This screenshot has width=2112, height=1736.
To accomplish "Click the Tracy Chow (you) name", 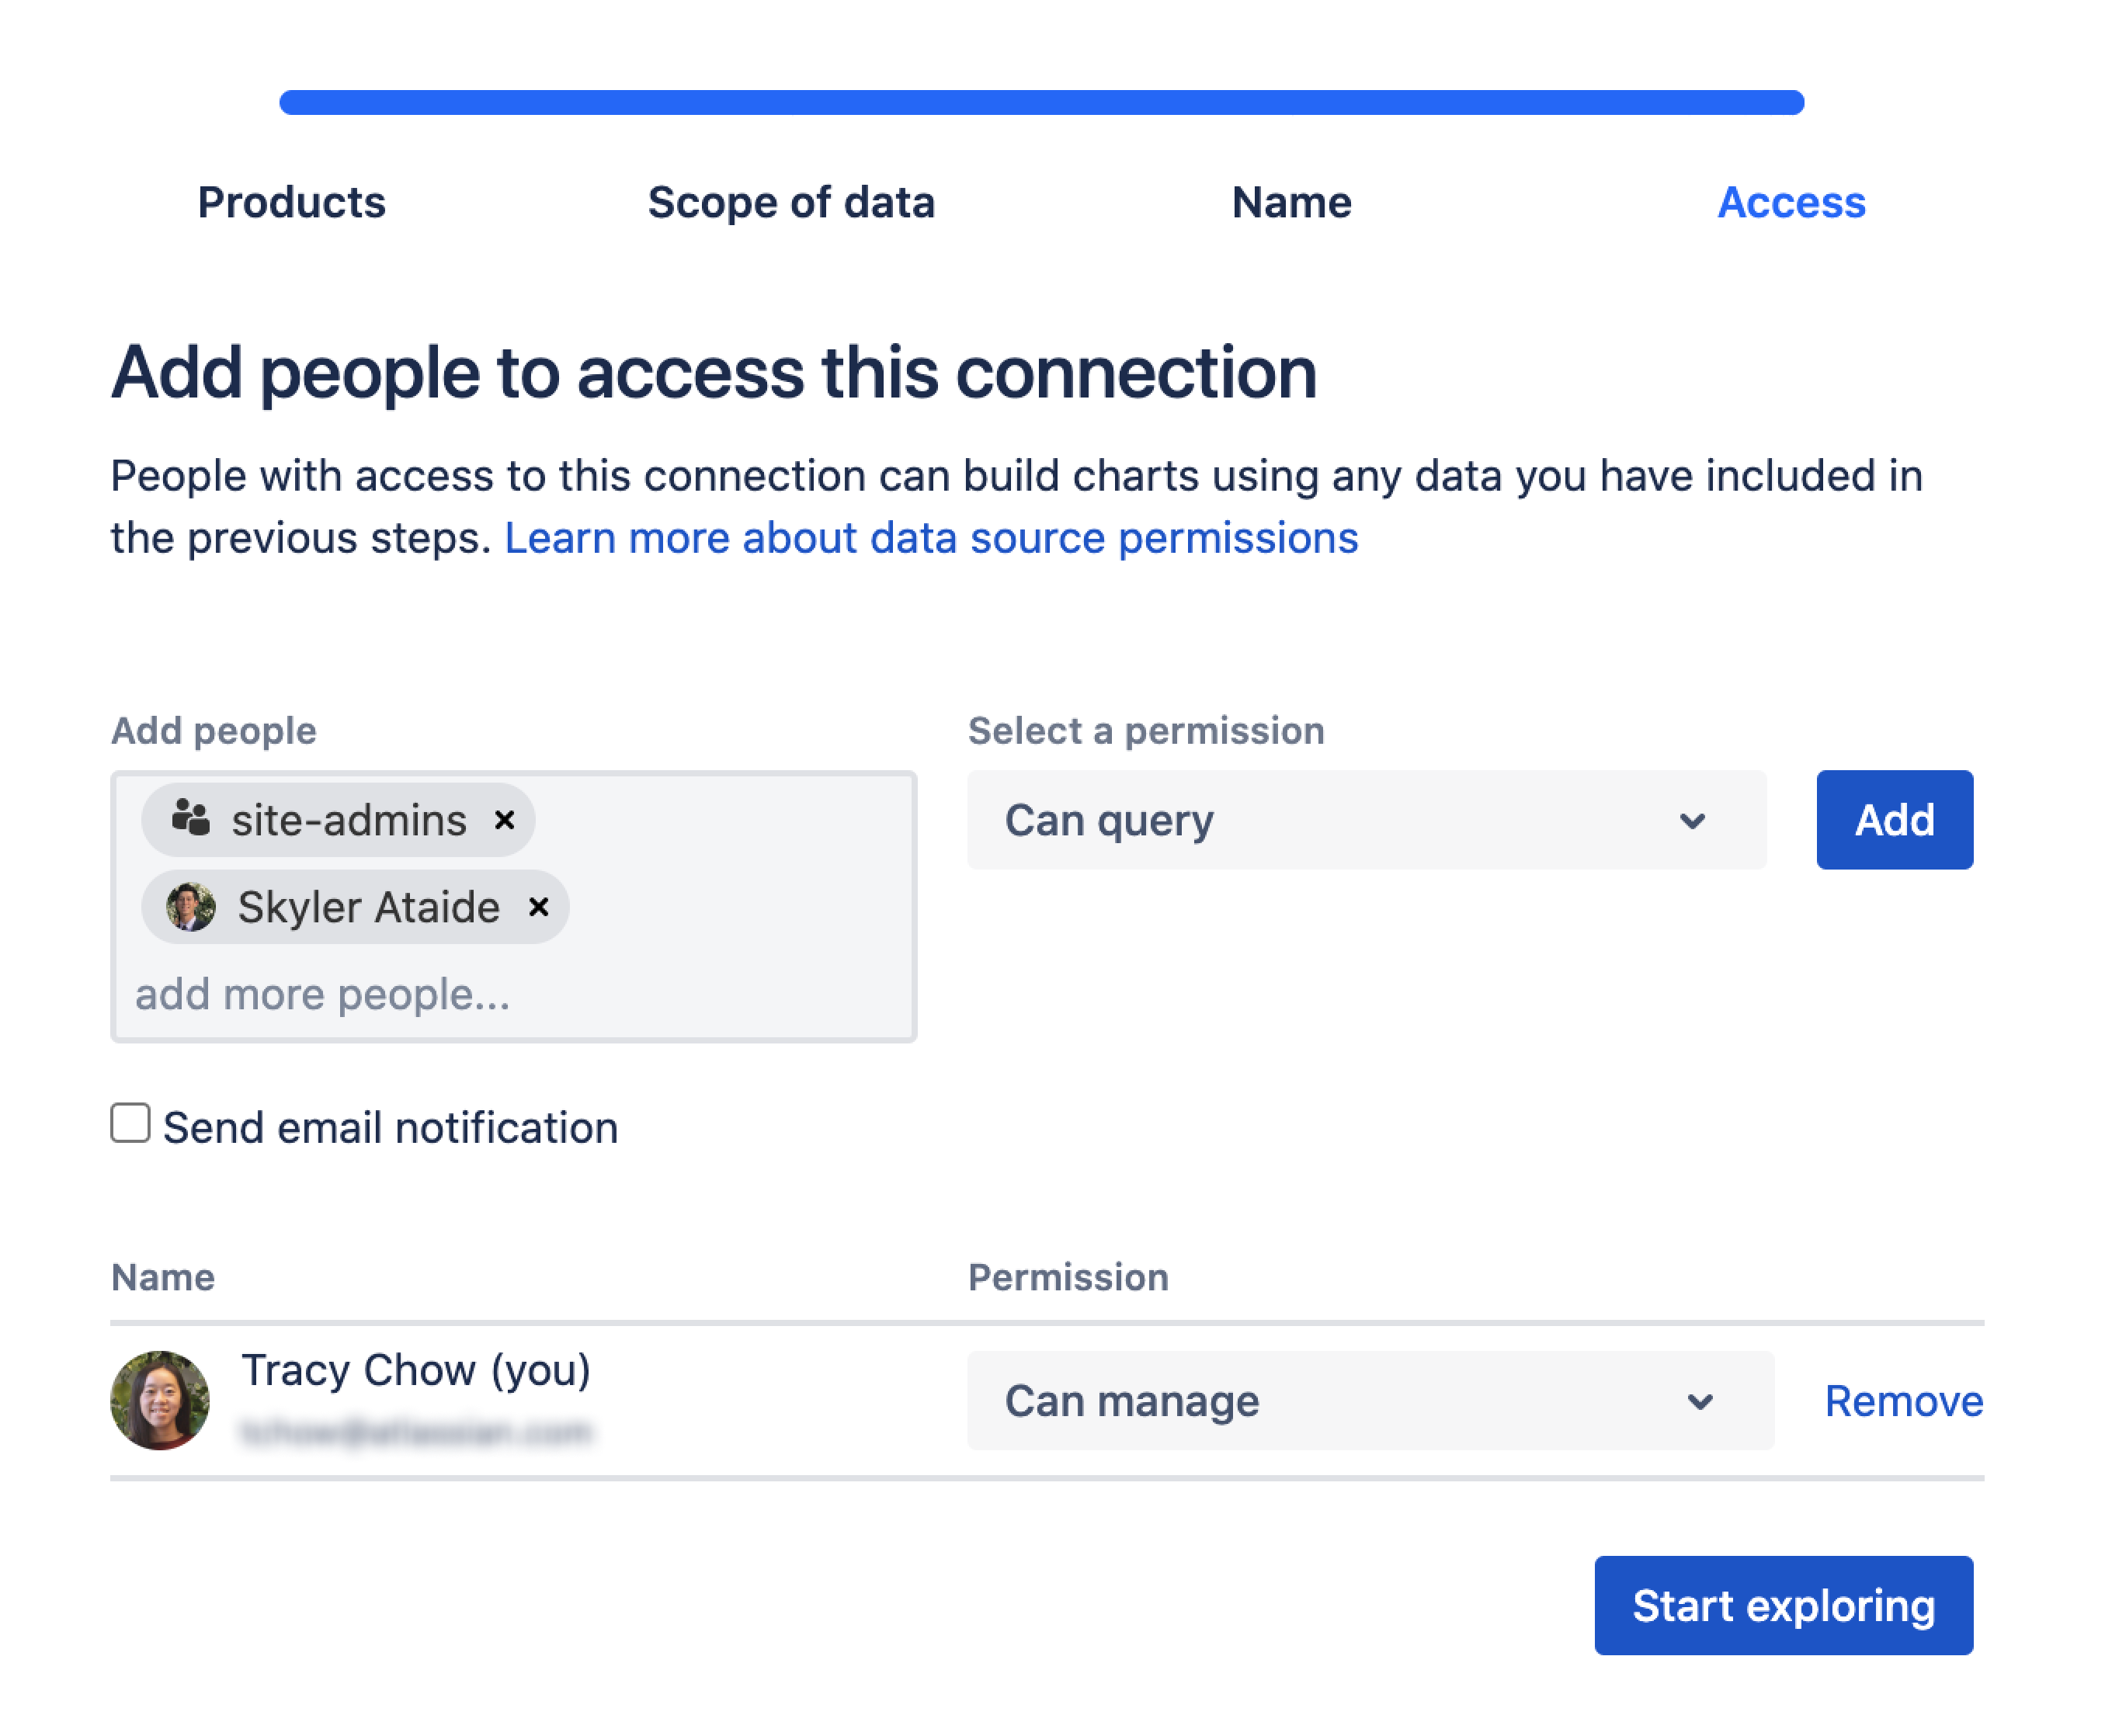I will (416, 1371).
